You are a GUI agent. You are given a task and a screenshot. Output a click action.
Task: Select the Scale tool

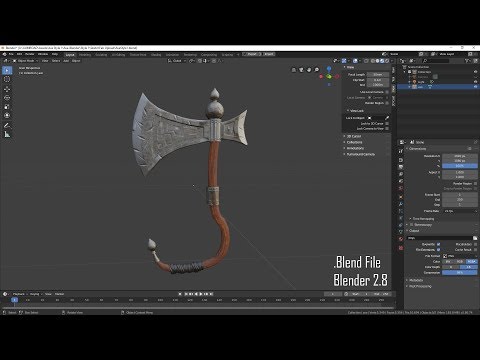(7, 107)
